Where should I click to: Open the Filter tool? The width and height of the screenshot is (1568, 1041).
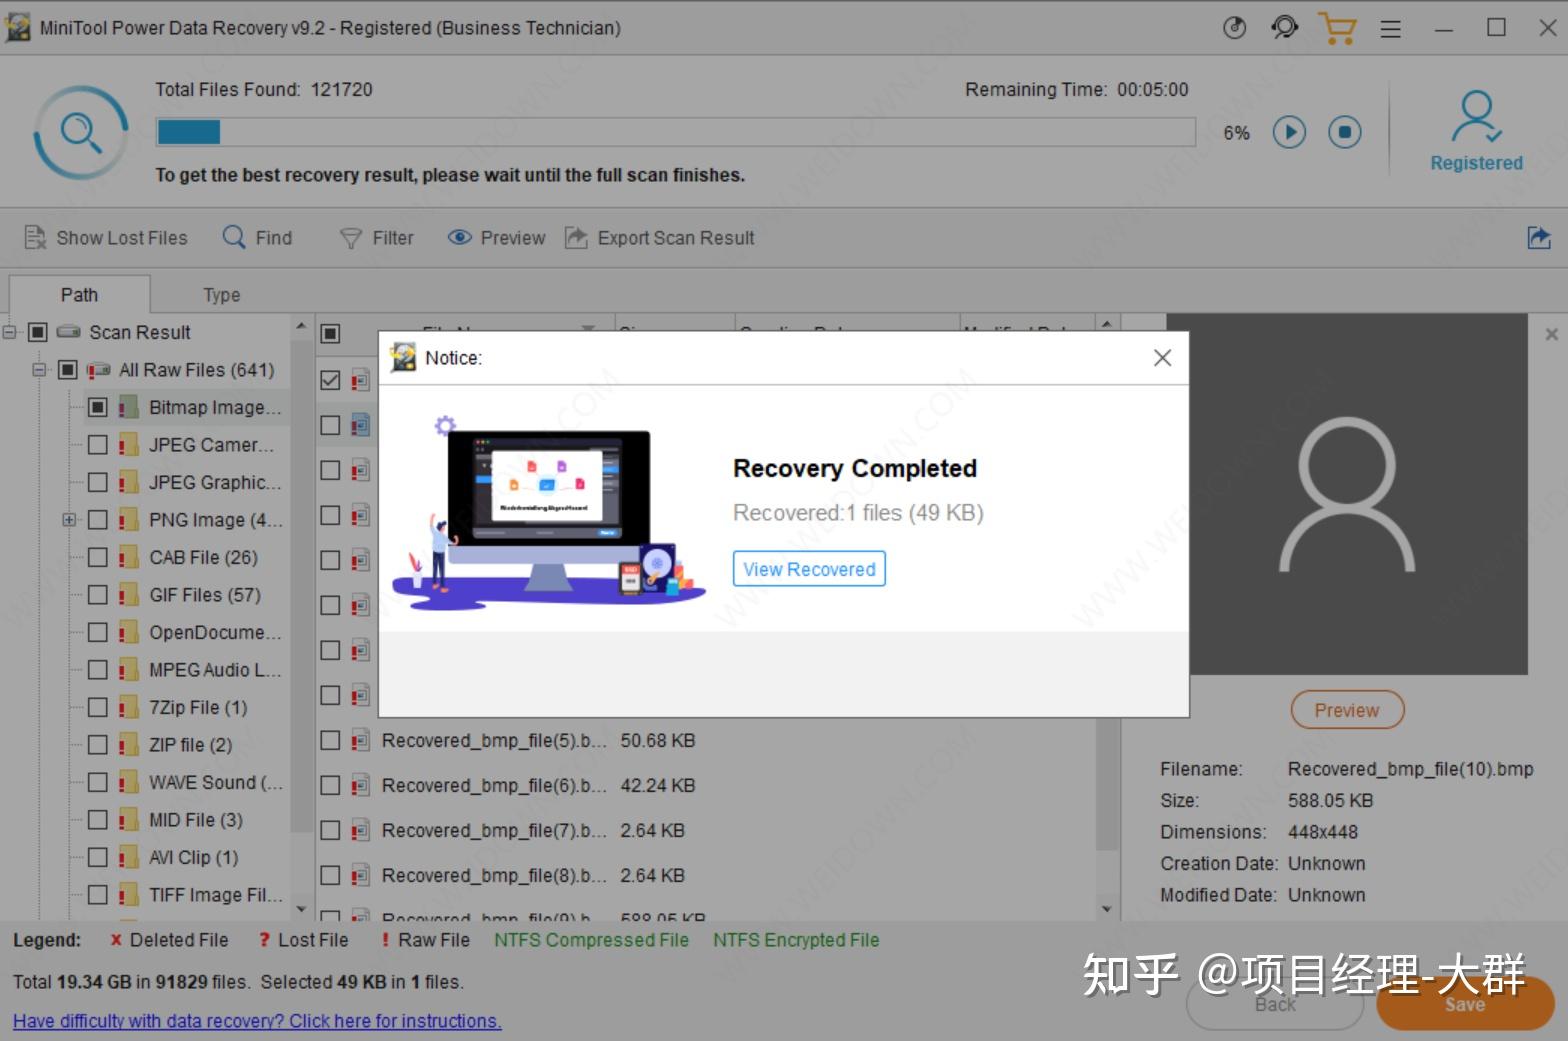pyautogui.click(x=377, y=238)
